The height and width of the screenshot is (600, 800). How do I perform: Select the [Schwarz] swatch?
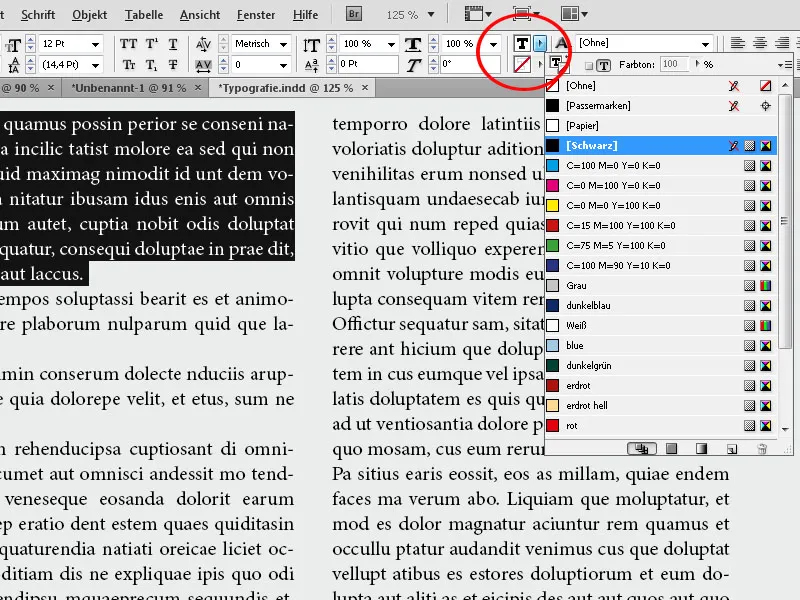pos(661,145)
